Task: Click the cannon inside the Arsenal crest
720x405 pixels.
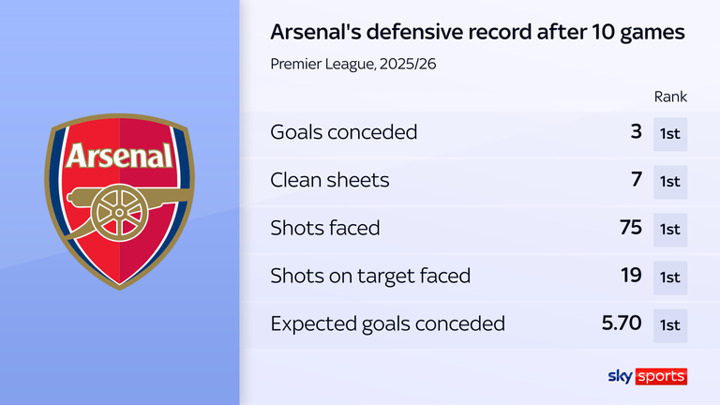Action: (119, 209)
